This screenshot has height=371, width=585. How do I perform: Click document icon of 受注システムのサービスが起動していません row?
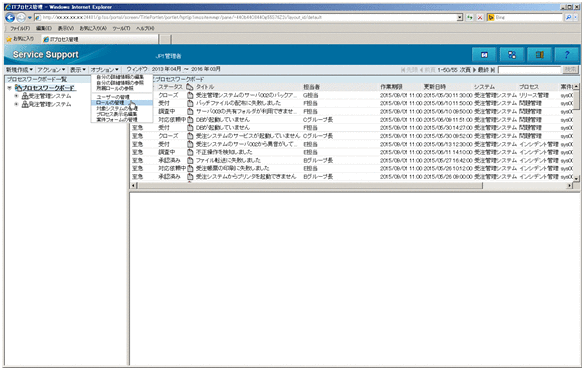pos(190,136)
